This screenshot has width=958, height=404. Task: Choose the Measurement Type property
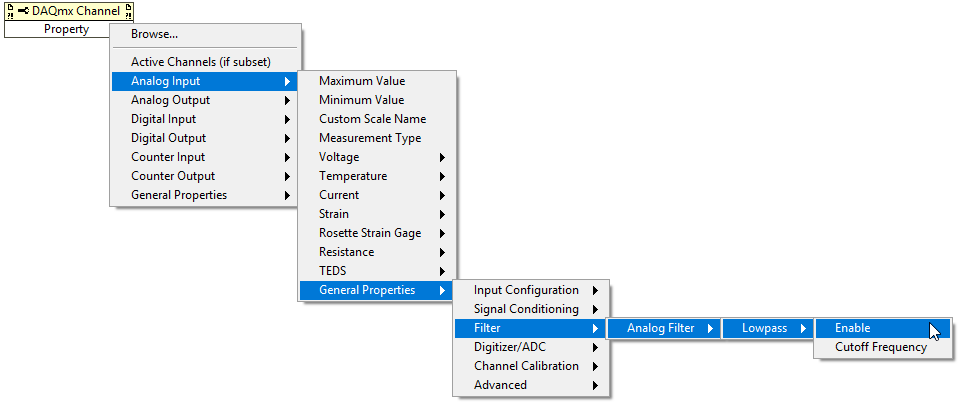[370, 138]
